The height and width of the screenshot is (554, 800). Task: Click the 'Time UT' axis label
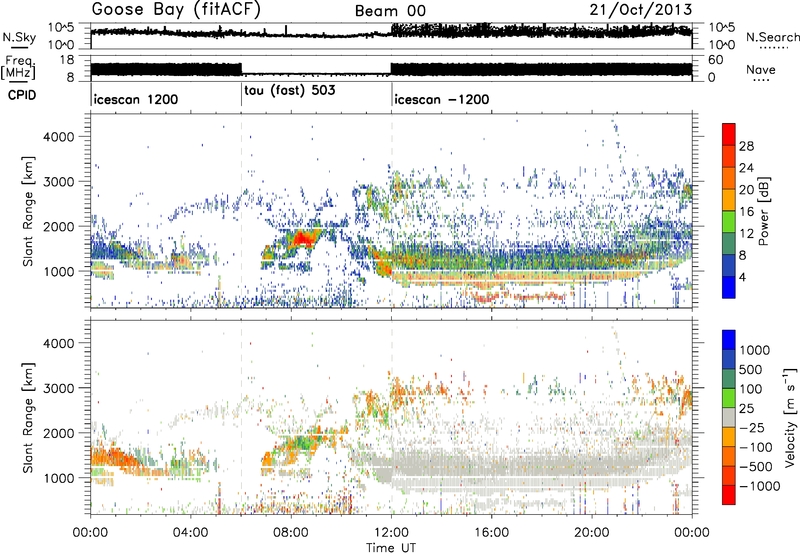391,548
